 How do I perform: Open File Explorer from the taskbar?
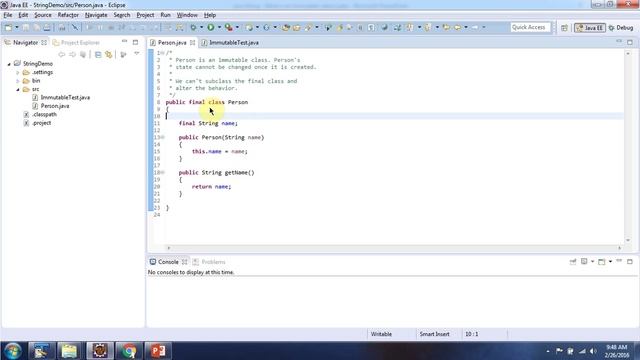tap(69, 351)
